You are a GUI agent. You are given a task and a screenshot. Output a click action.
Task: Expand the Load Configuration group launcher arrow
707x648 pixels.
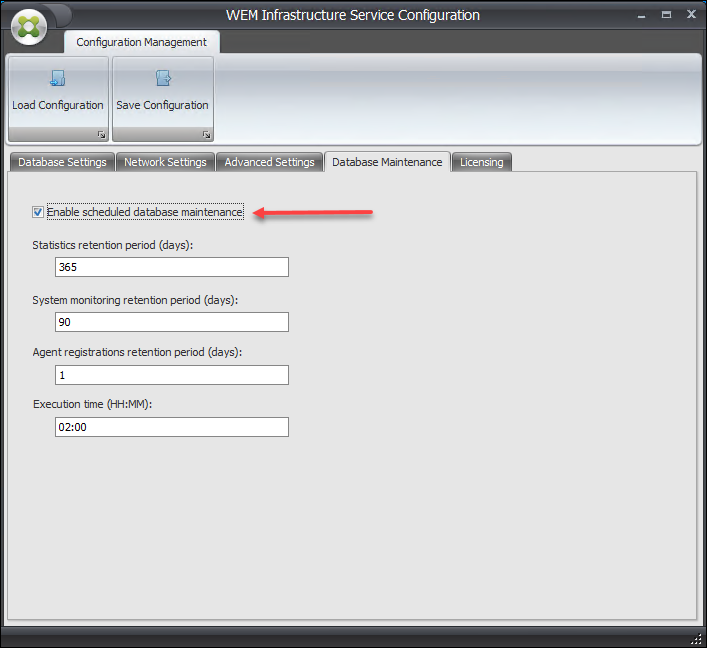101,134
